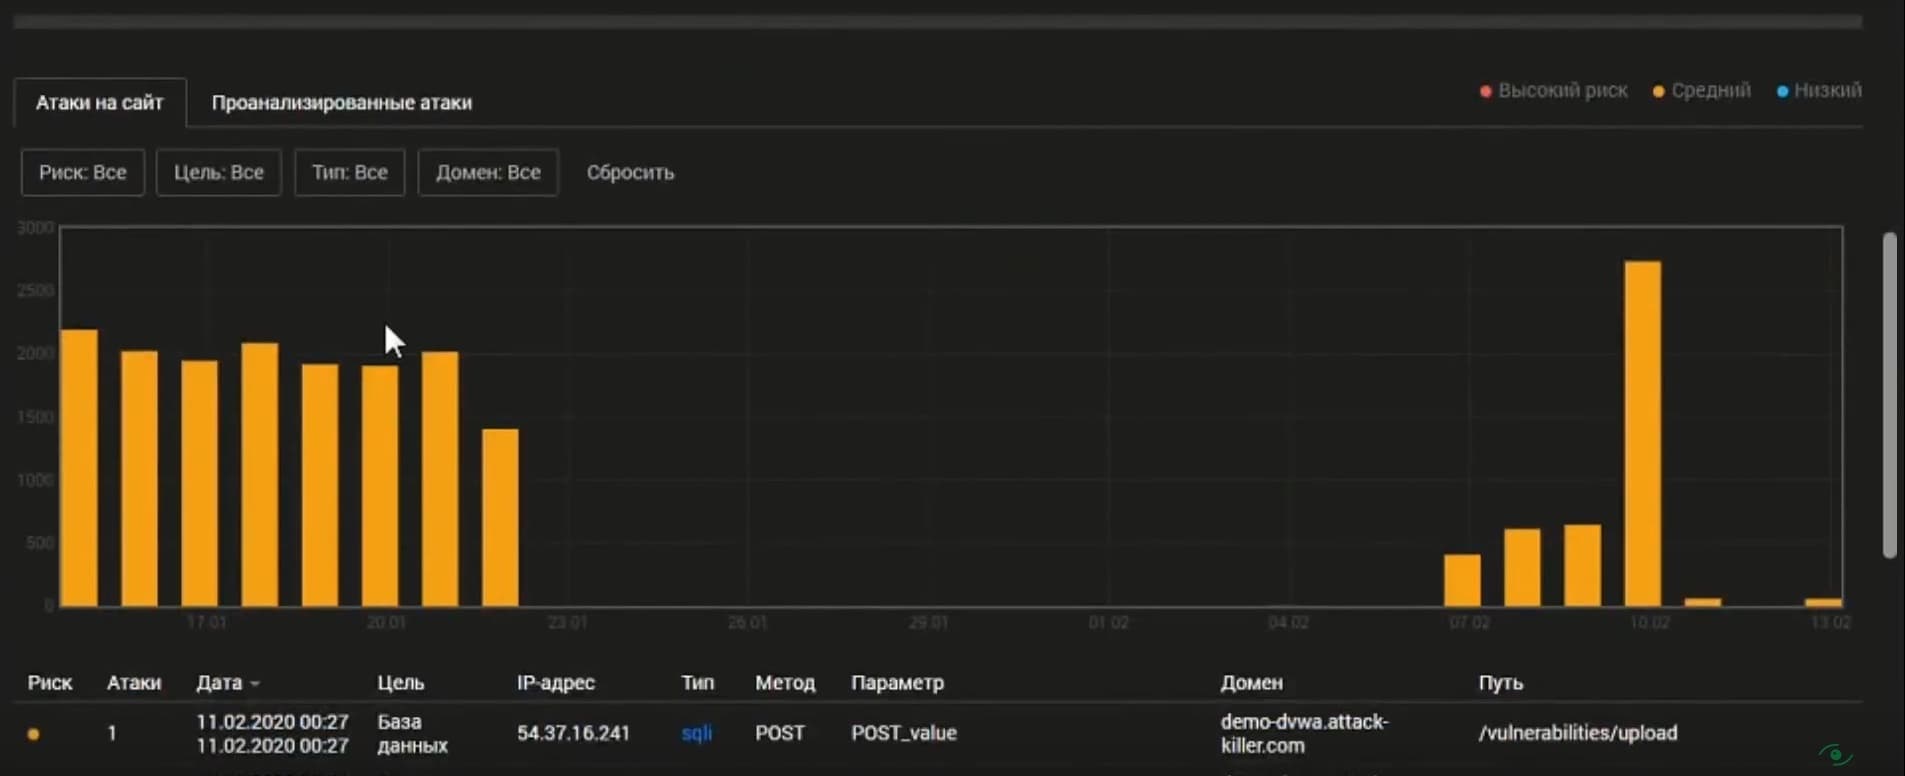Toggle the Низкий legend item
1905x776 pixels.
tap(1819, 90)
